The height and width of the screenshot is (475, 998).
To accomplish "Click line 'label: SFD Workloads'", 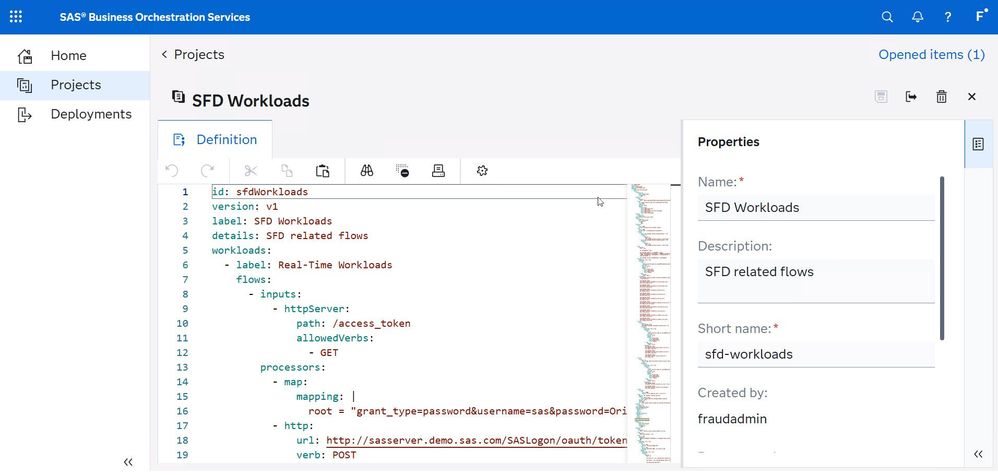I will click(x=272, y=221).
